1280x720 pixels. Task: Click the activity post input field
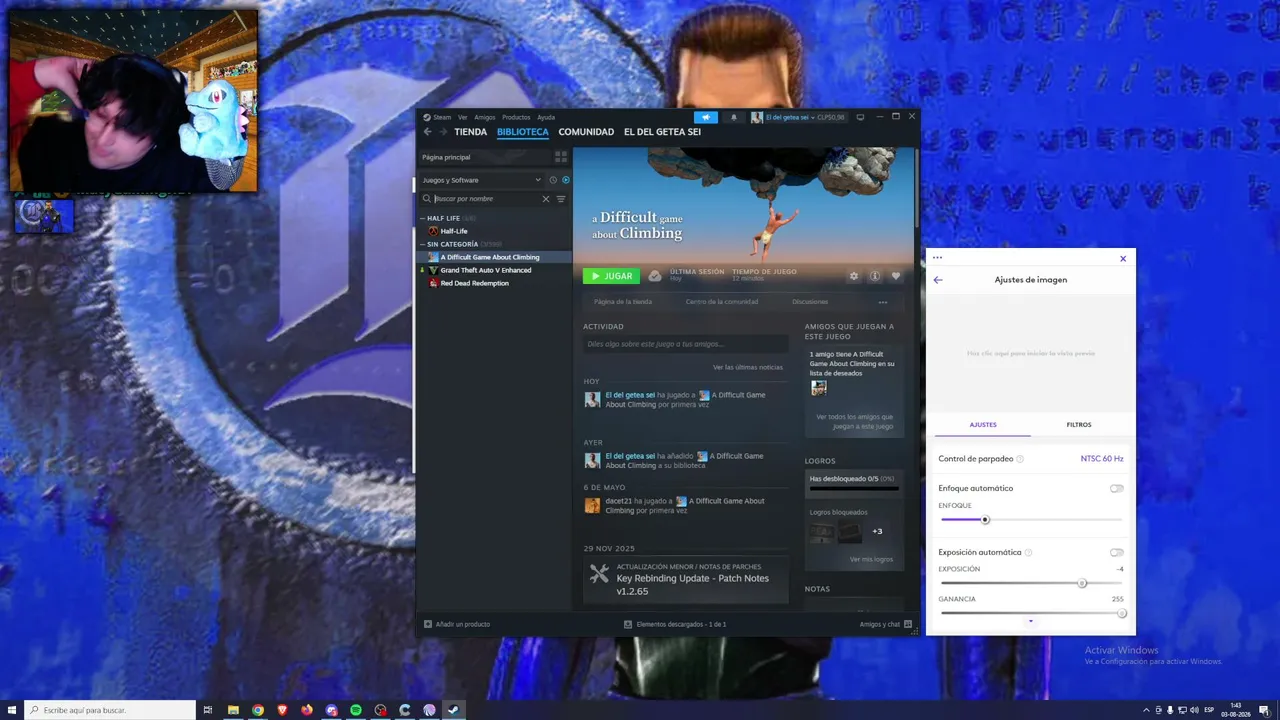(686, 344)
